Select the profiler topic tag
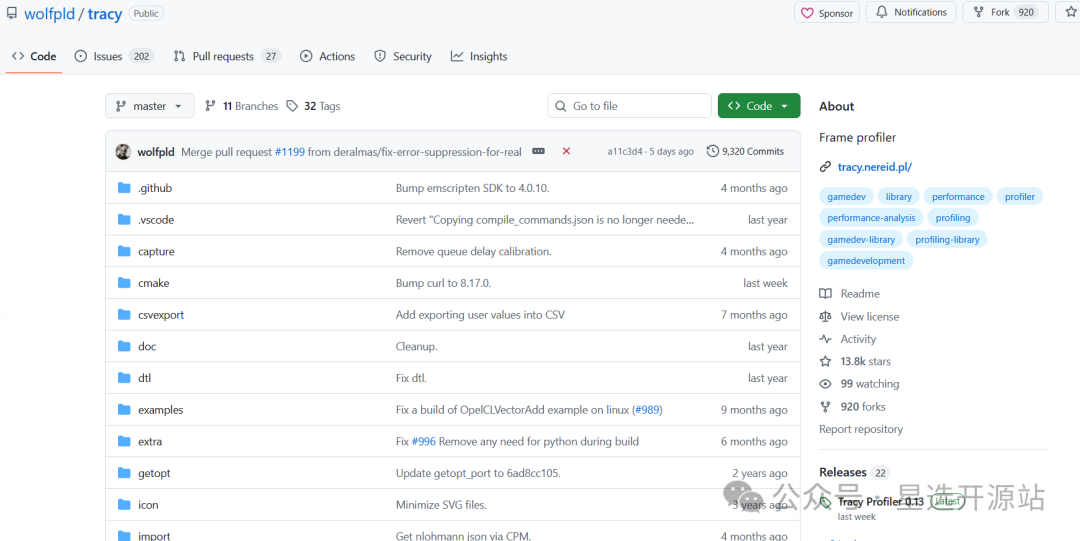Viewport: 1080px width, 541px height. 1019,196
